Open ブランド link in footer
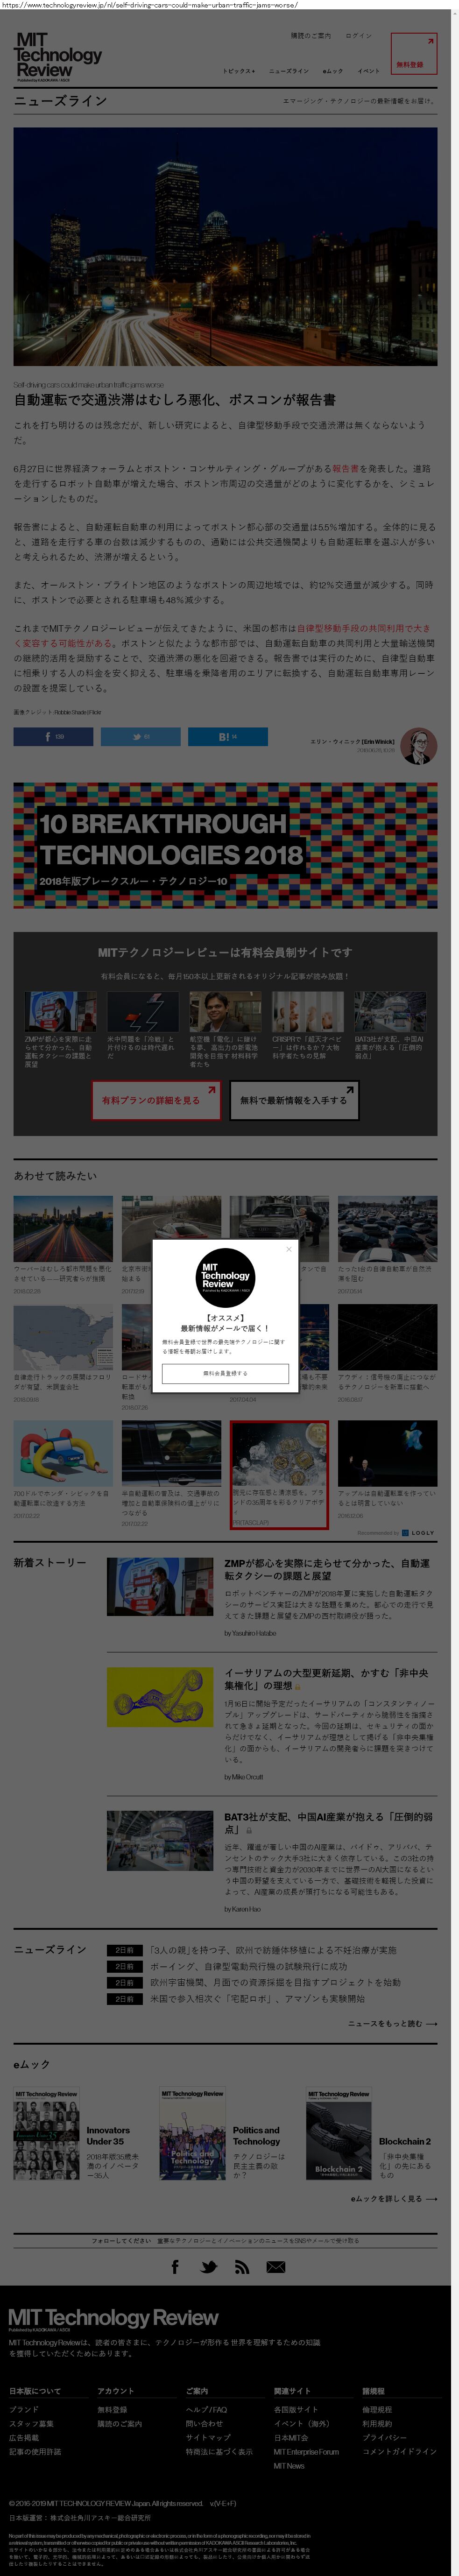The image size is (459, 2576). tap(24, 2409)
